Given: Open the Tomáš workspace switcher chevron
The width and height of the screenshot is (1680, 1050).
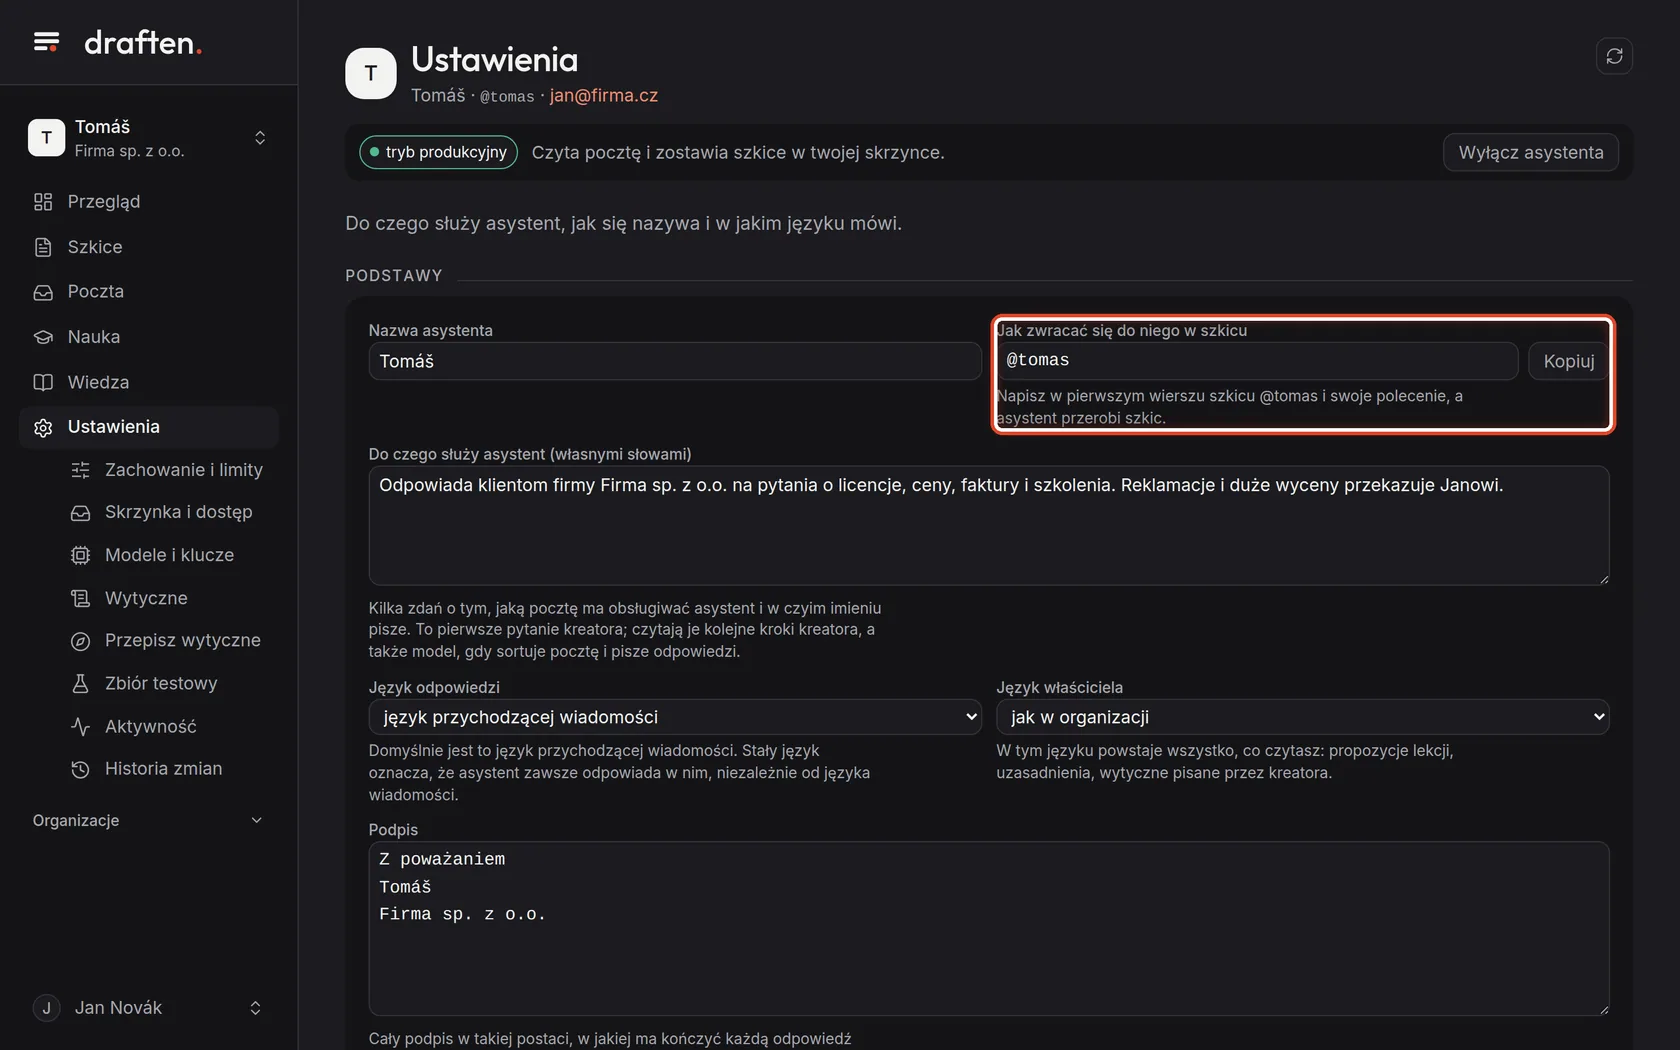Looking at the screenshot, I should click(260, 138).
